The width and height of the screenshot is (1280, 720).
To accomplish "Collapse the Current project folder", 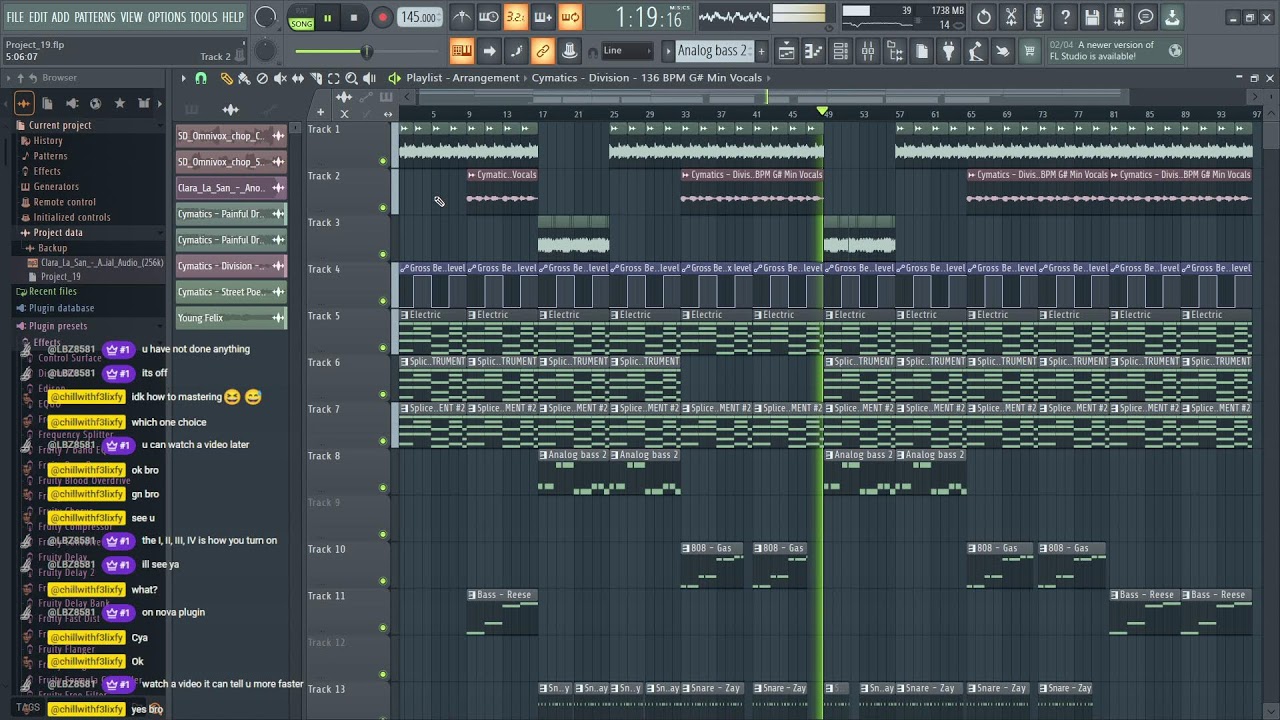I will click(59, 125).
